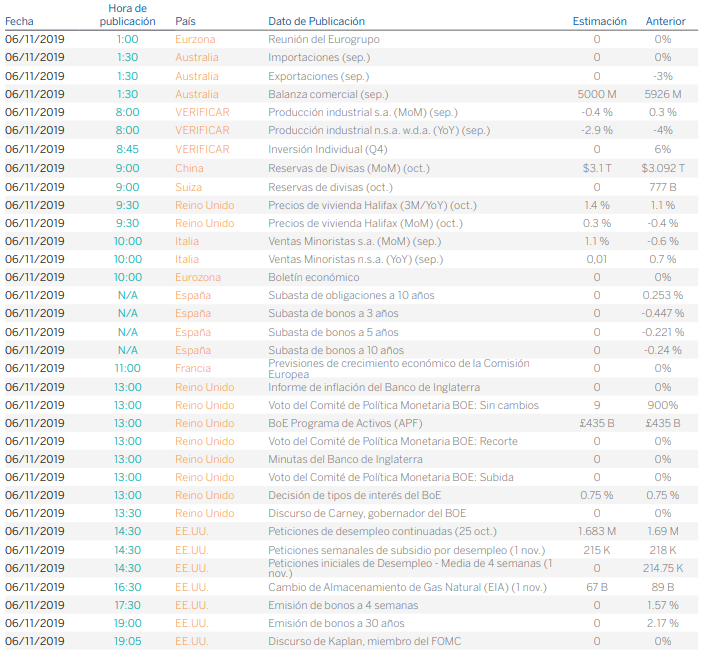This screenshot has width=706, height=656.
Task: Click the Fecha column header
Action: pyautogui.click(x=20, y=21)
